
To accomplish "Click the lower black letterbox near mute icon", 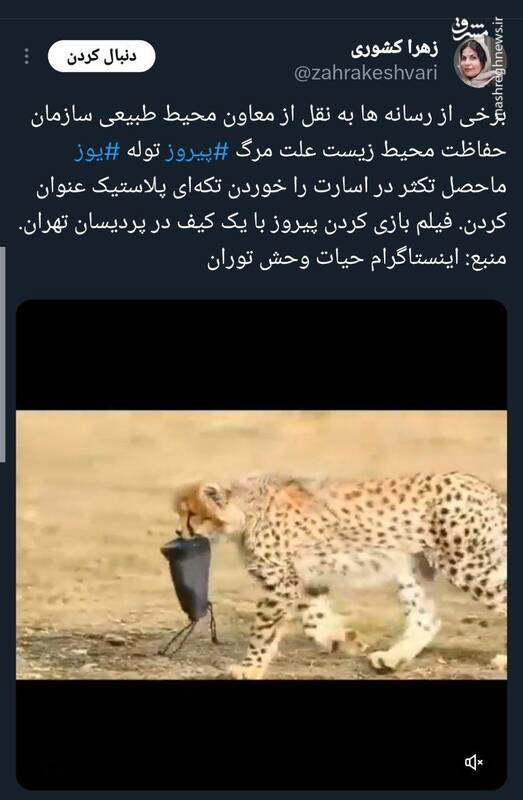I will [261, 734].
